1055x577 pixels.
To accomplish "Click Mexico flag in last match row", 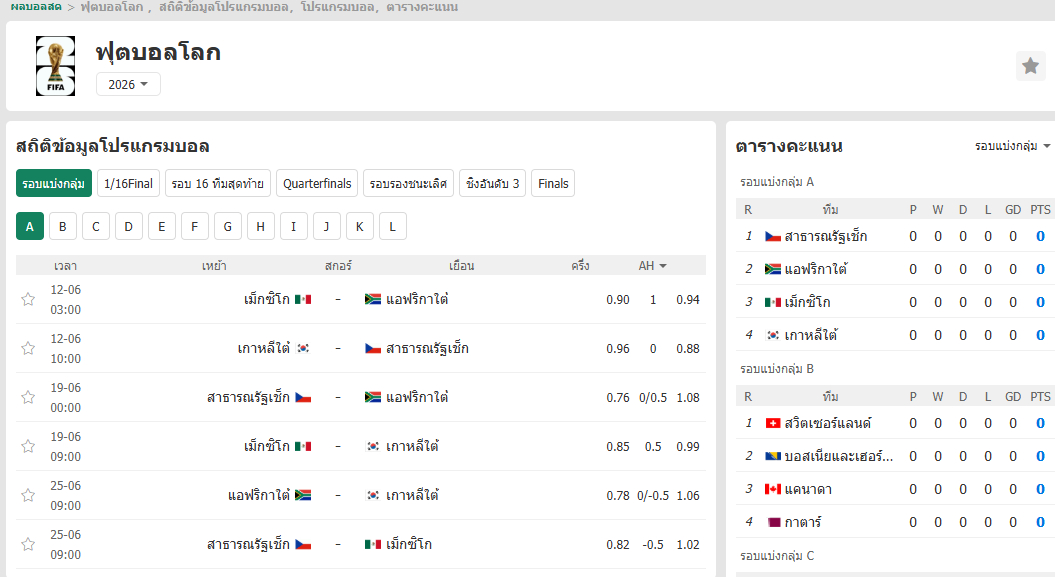I will 373,545.
